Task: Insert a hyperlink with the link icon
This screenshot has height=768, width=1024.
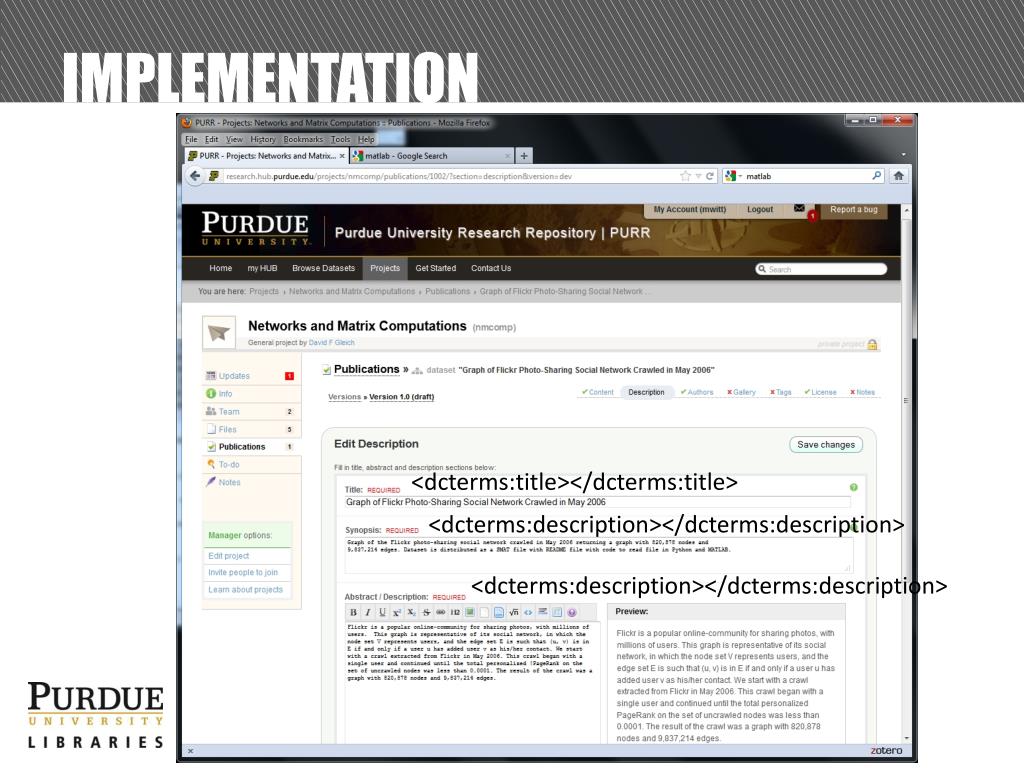Action: point(440,613)
